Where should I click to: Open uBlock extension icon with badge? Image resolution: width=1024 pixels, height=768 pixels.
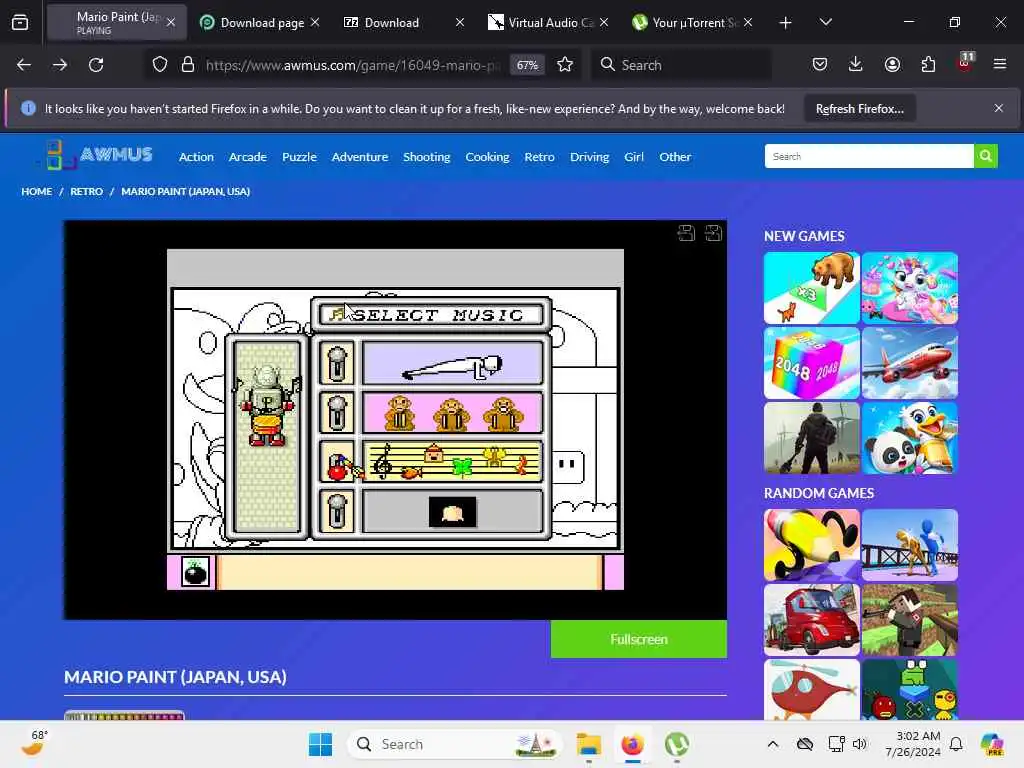[965, 63]
